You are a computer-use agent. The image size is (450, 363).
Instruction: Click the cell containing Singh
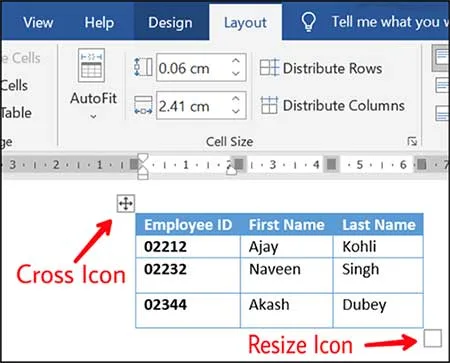pyautogui.click(x=378, y=275)
